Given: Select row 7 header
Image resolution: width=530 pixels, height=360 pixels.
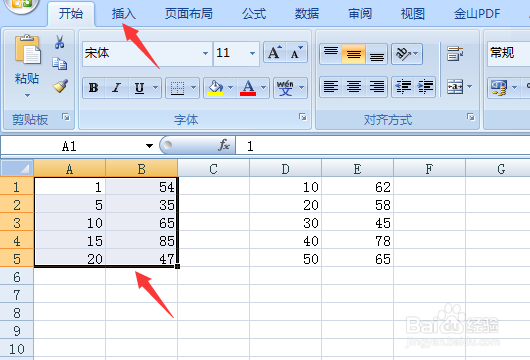Looking at the screenshot, I should pos(17,295).
